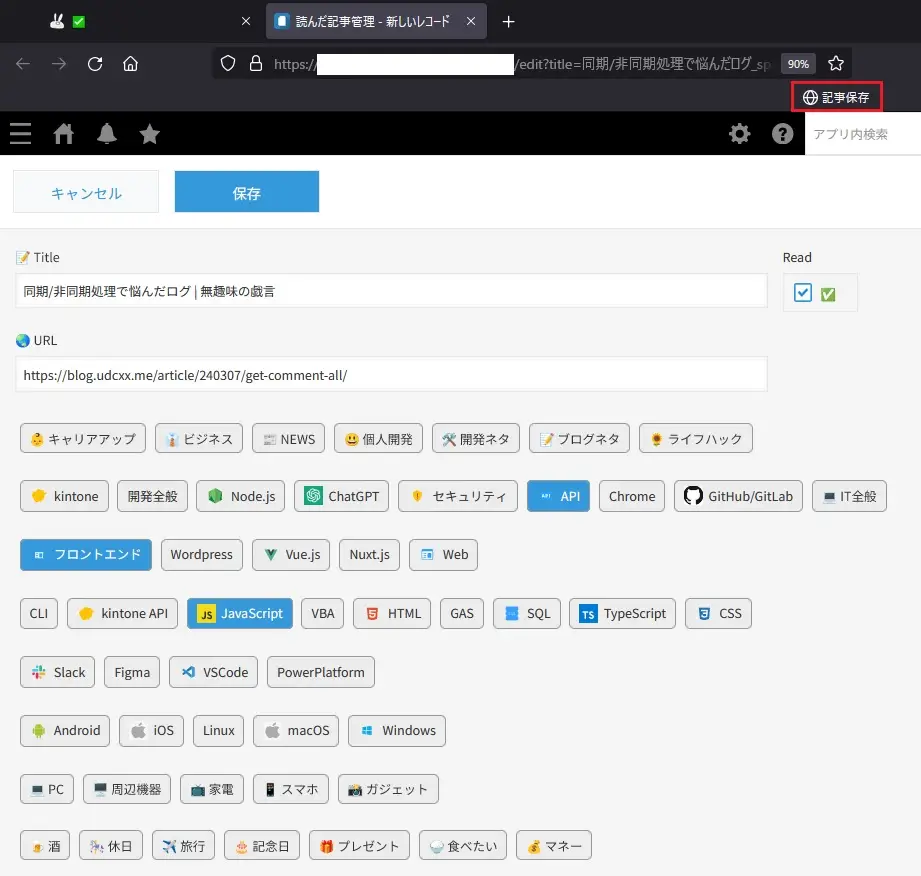Open a new browser tab
The width and height of the screenshot is (921, 876).
click(508, 21)
